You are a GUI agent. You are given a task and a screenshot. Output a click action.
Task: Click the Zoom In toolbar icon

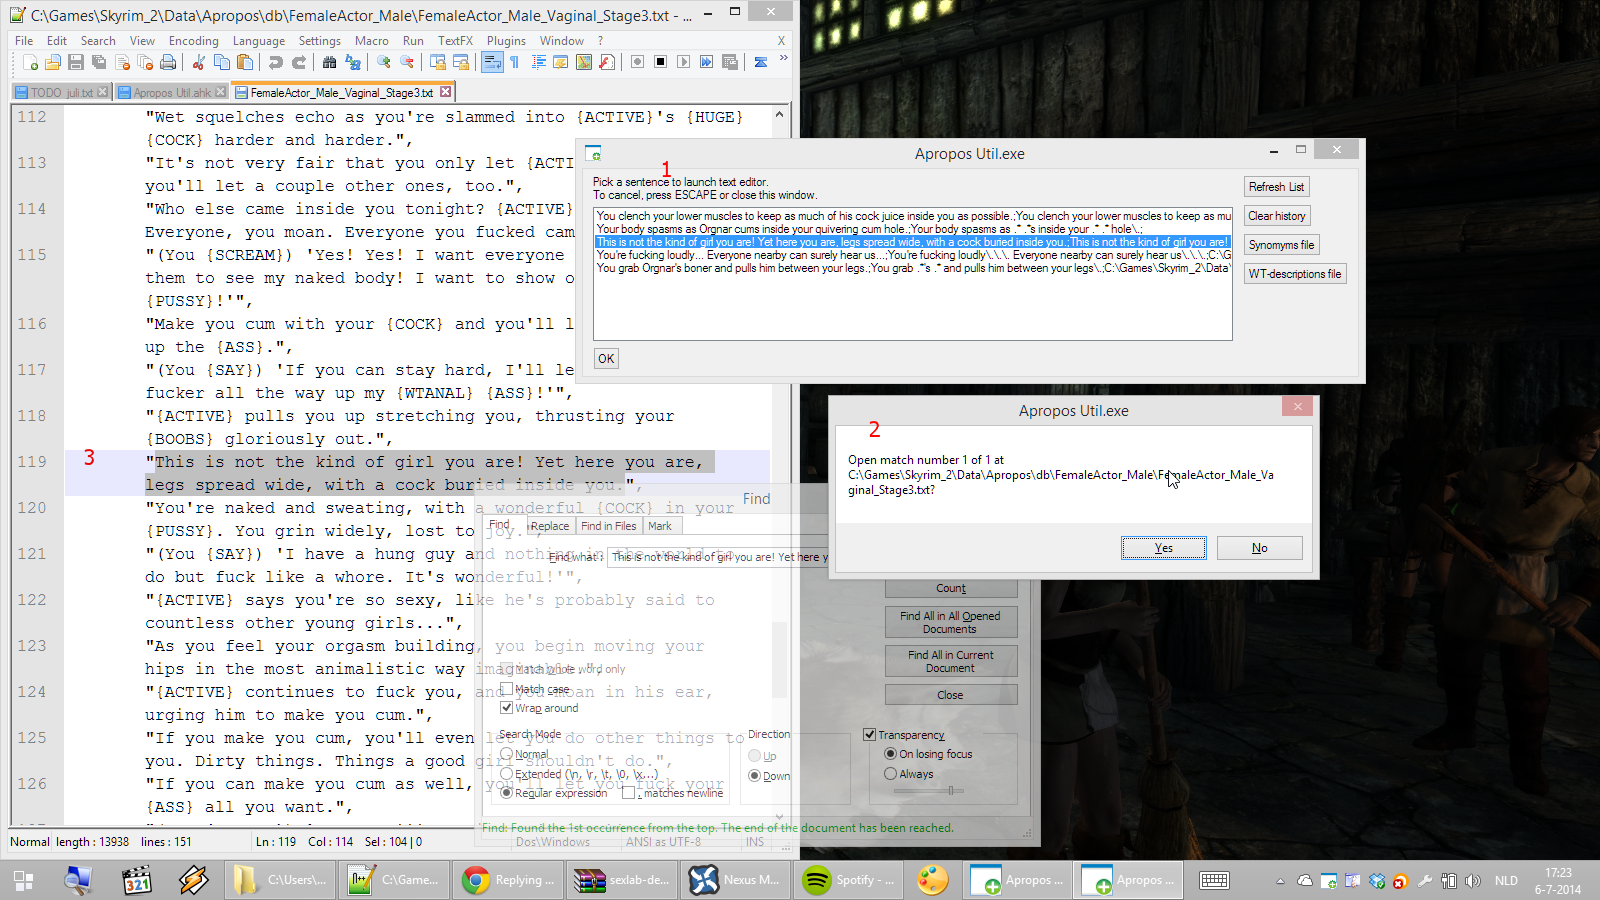click(383, 62)
